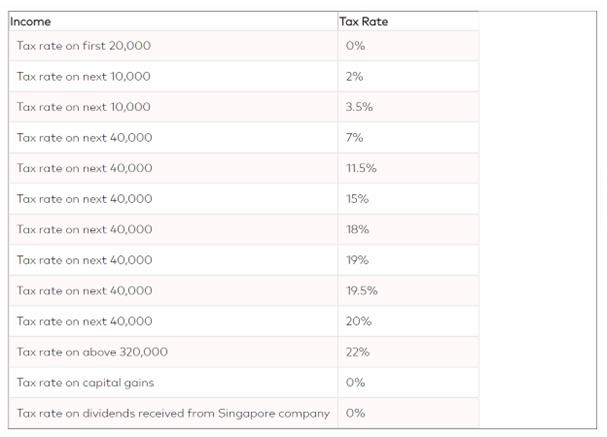
Task: Select the Singapore company dividends row label
Action: [x=173, y=413]
